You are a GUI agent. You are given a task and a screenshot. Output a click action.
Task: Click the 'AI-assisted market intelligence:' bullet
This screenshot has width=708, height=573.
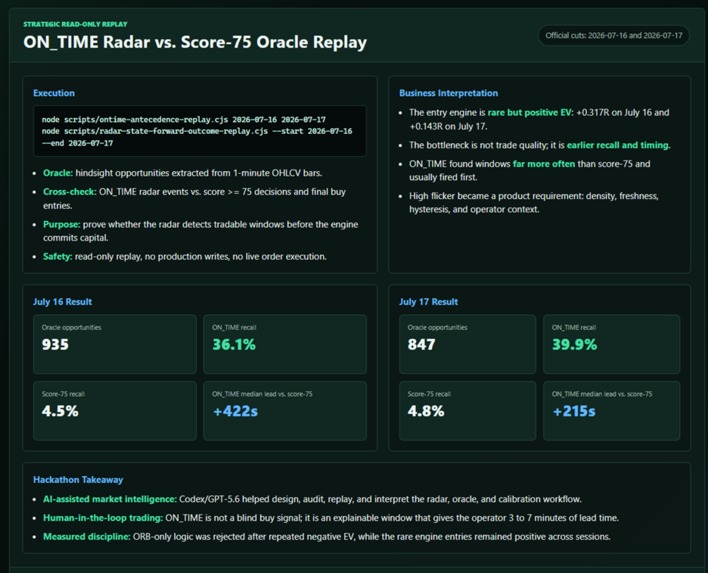click(312, 499)
